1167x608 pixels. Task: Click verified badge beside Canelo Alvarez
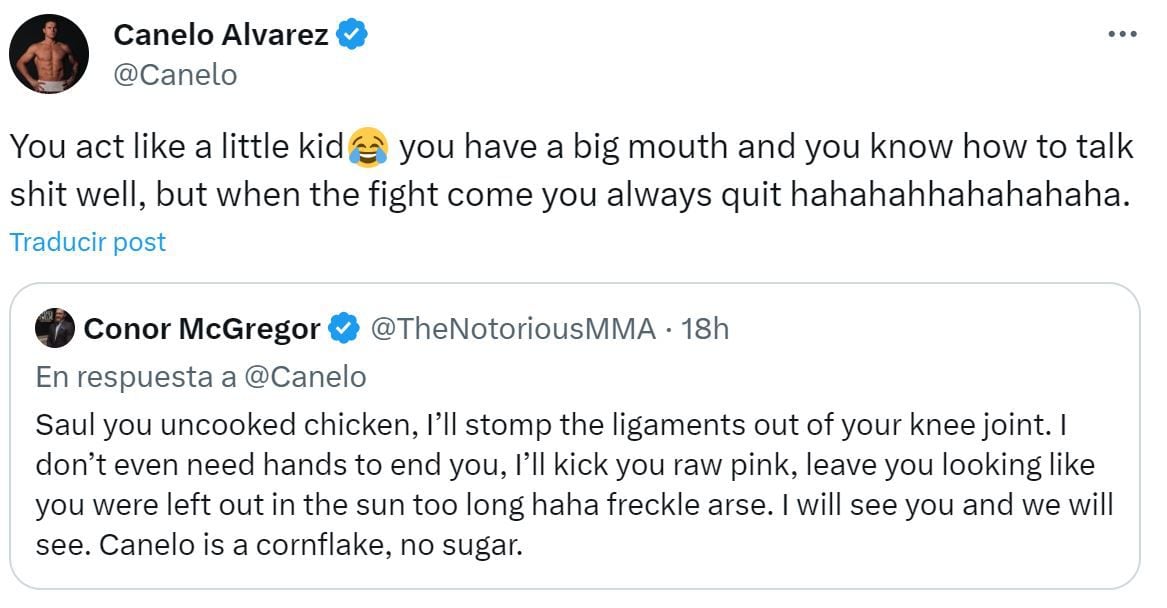pos(353,36)
